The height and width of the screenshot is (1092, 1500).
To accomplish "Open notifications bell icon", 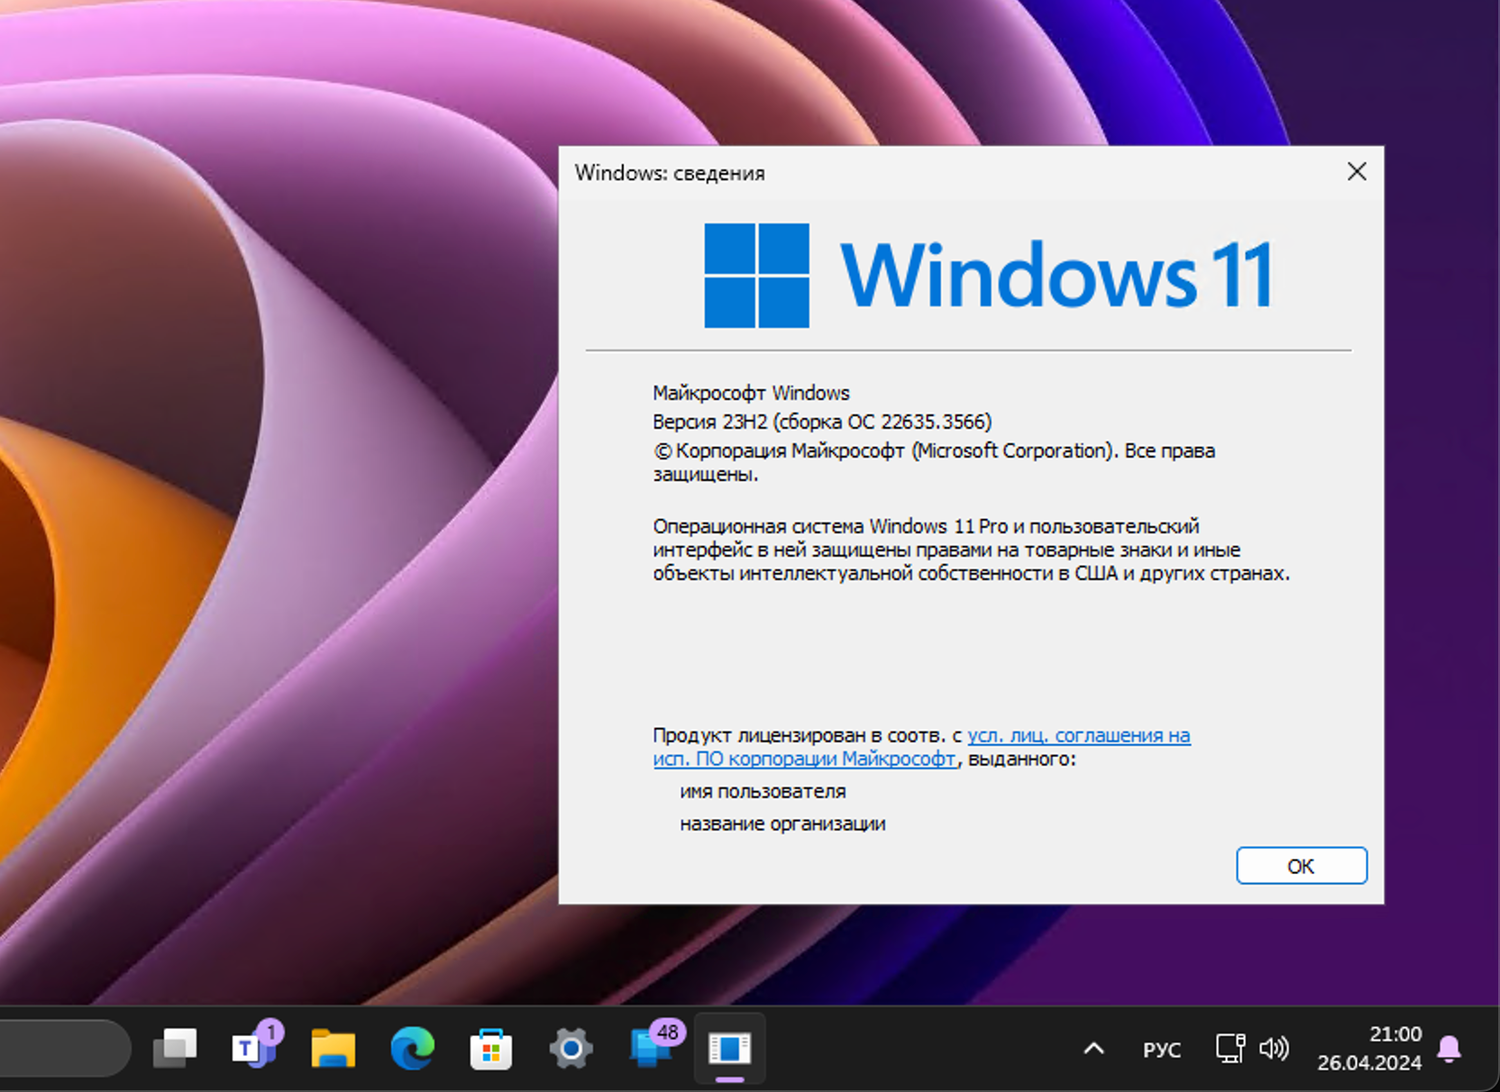I will tap(1449, 1048).
